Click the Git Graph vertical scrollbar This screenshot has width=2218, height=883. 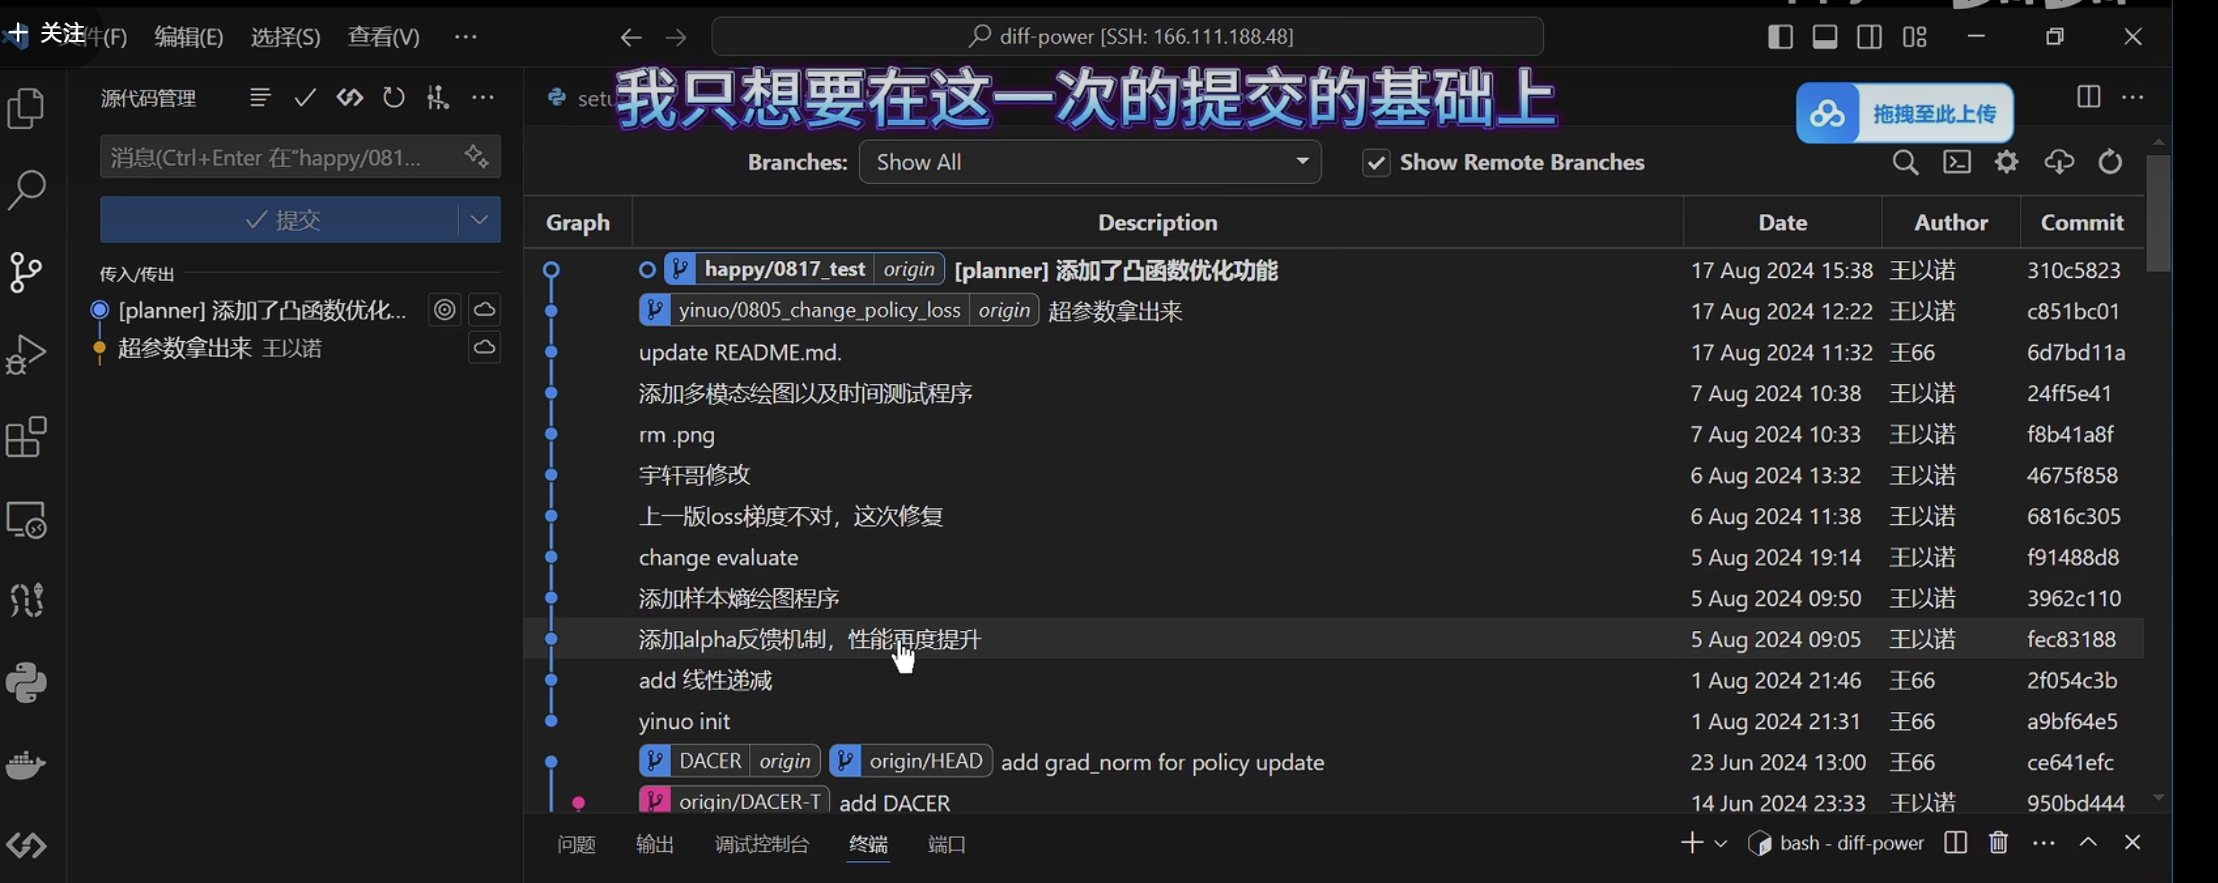point(2158,213)
